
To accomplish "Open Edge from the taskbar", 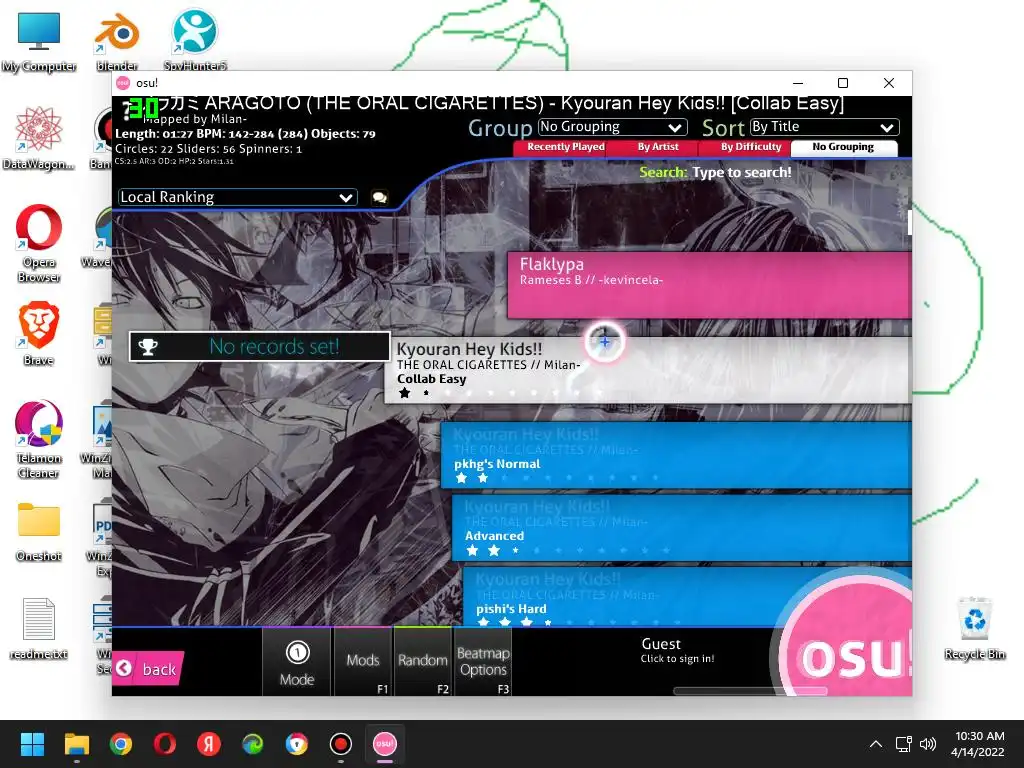I will click(253, 744).
